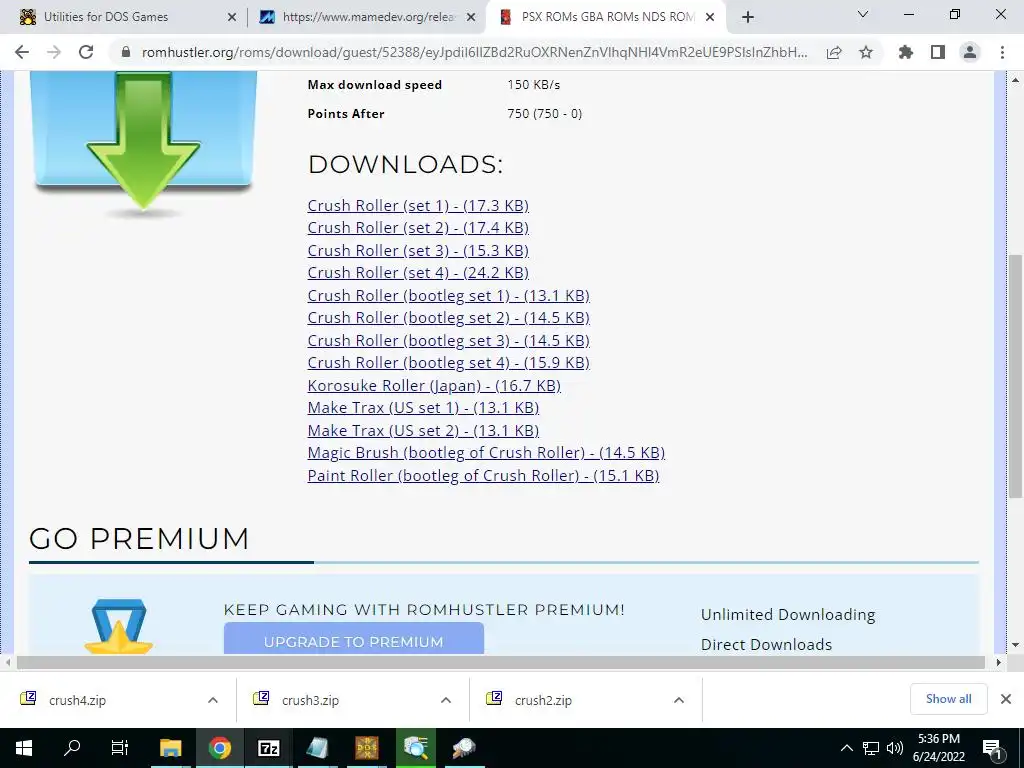Switch to the mamedev.org release tab
The width and height of the screenshot is (1024, 768).
[367, 17]
